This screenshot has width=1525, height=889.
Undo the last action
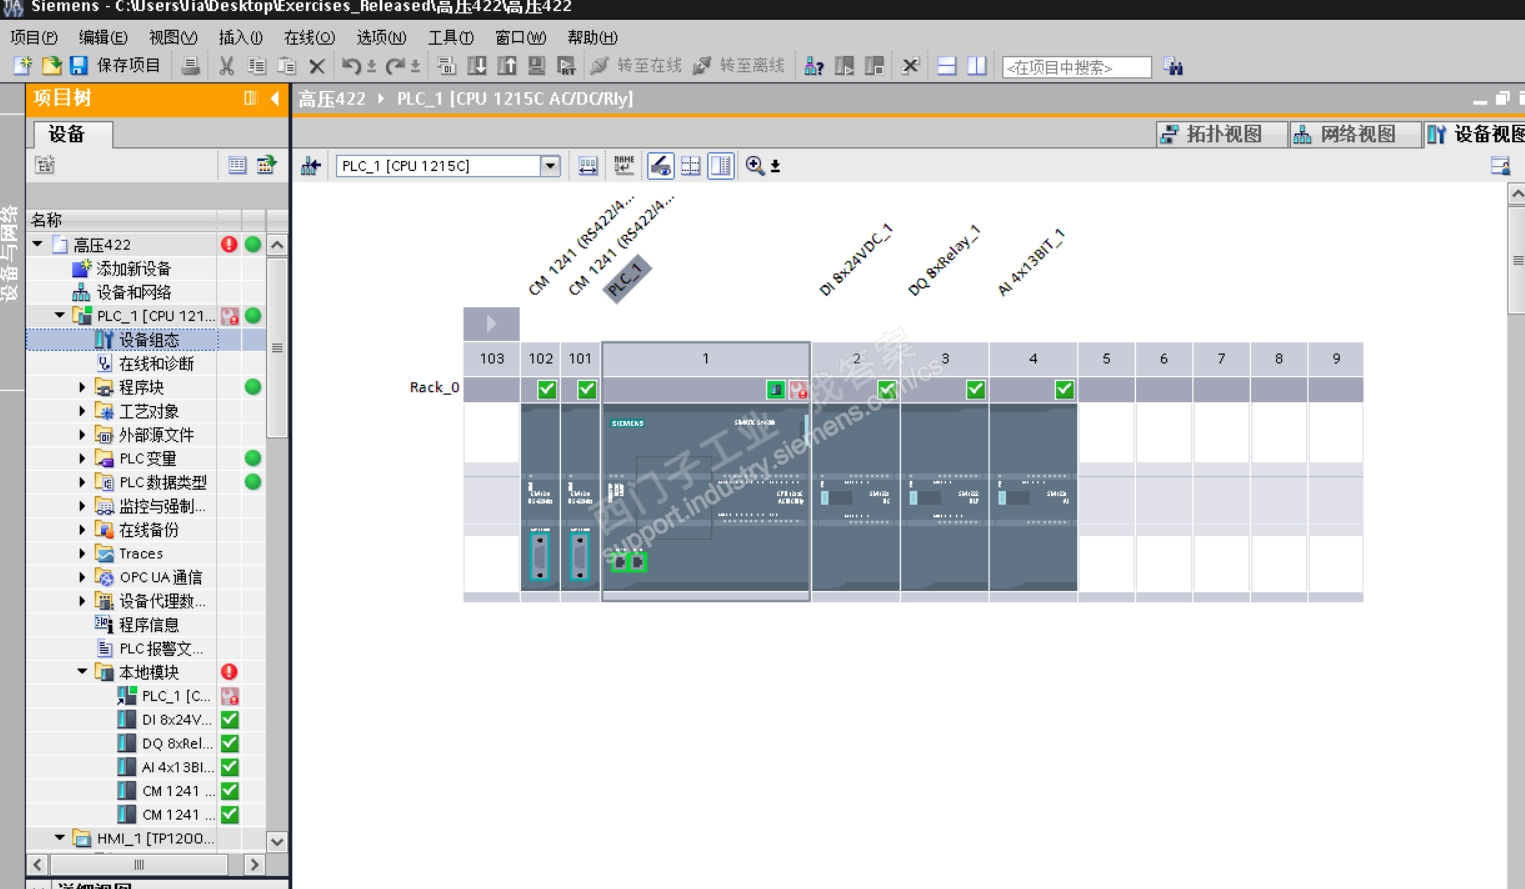tap(351, 66)
